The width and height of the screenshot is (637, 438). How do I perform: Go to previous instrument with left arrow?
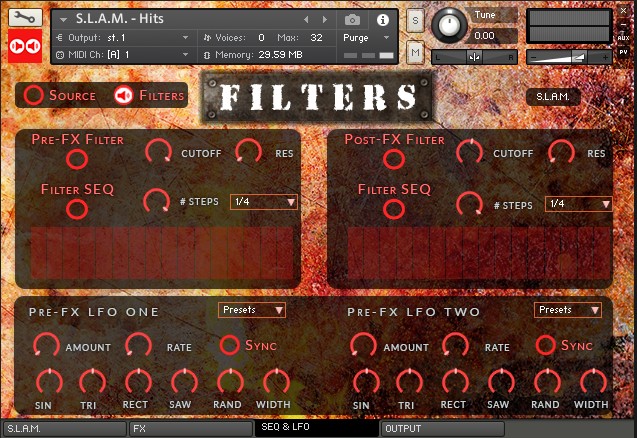306,20
